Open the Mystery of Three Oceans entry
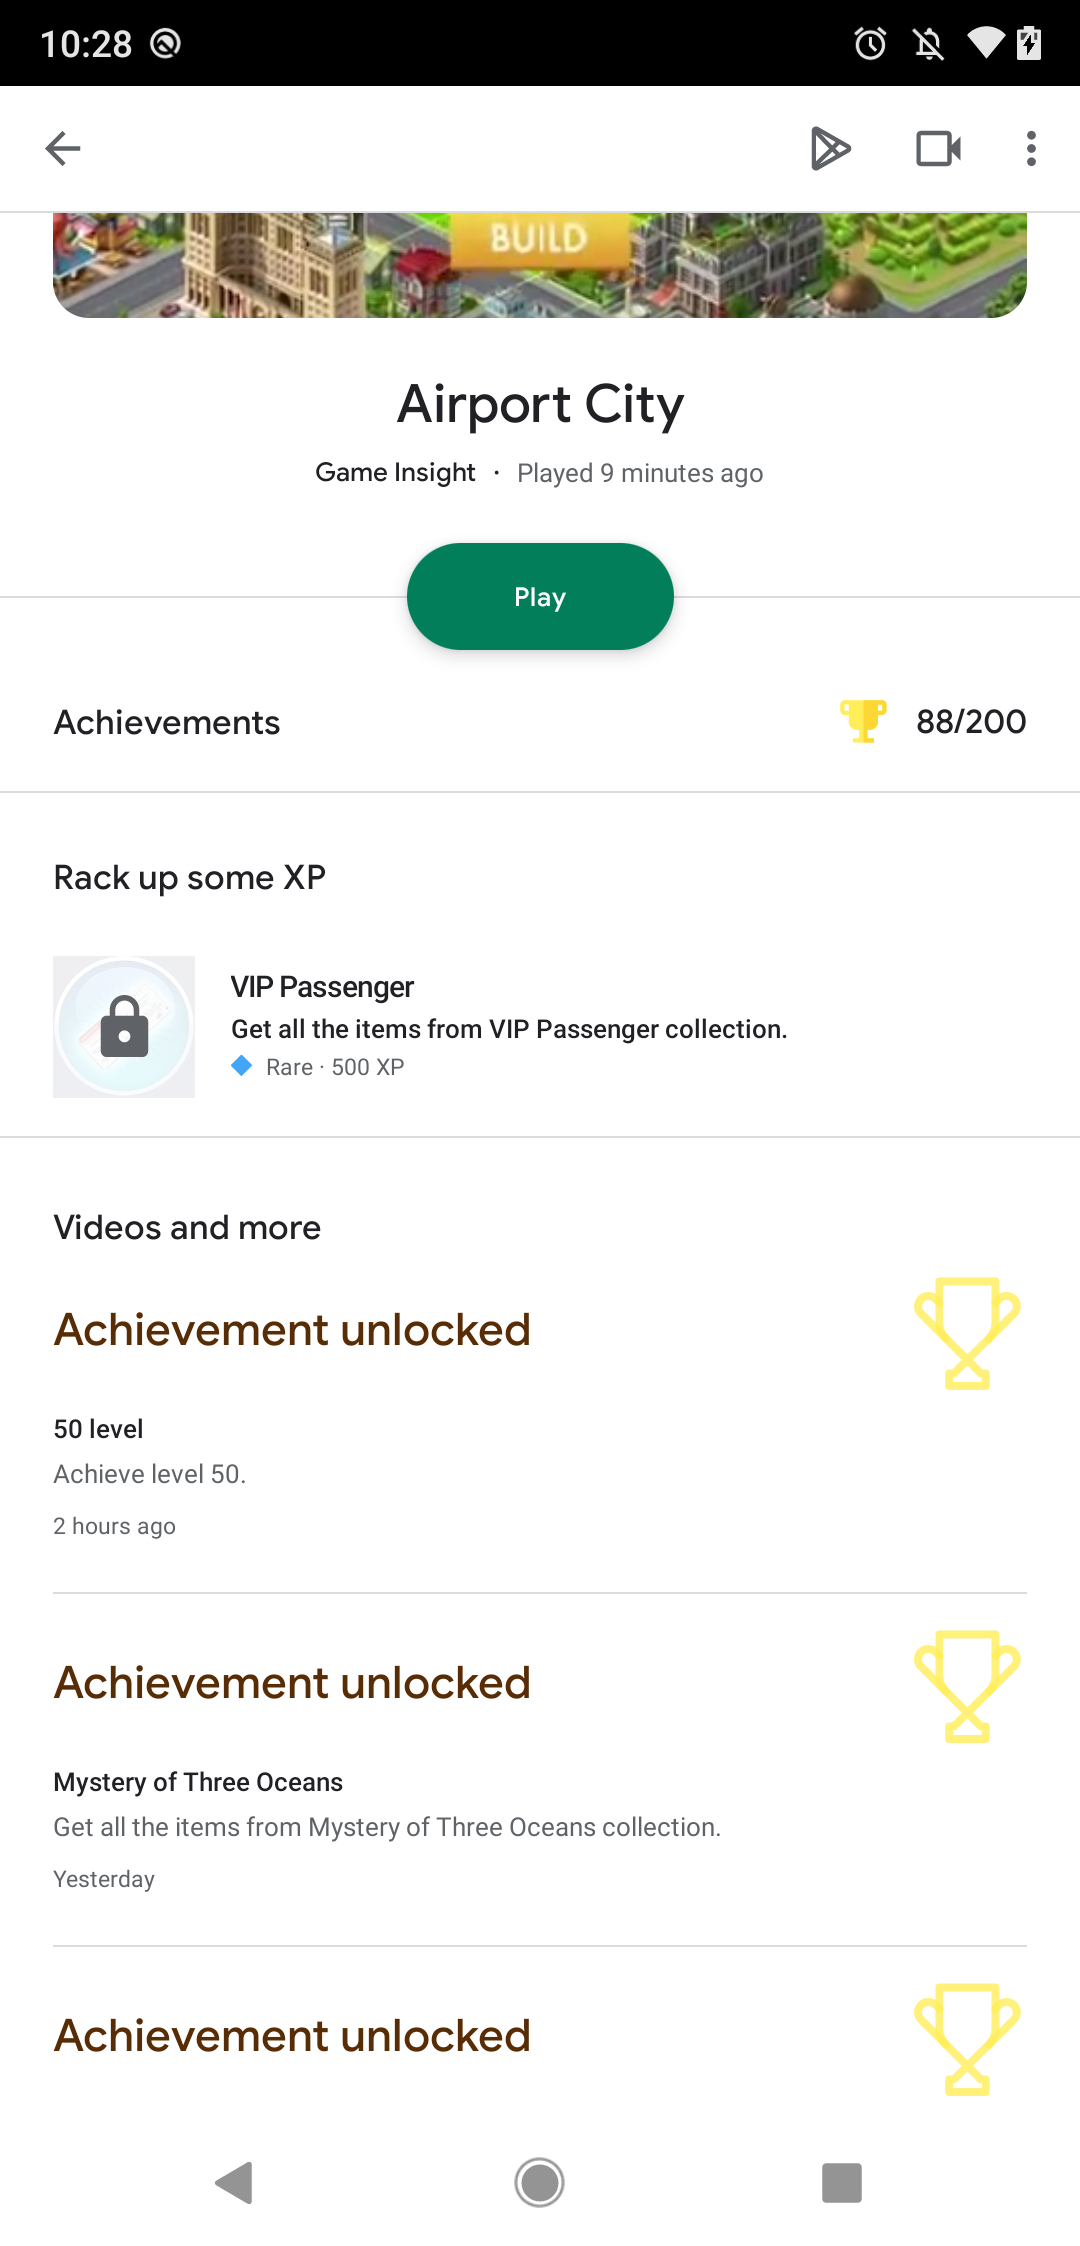Viewport: 1080px width, 2246px height. click(198, 1782)
